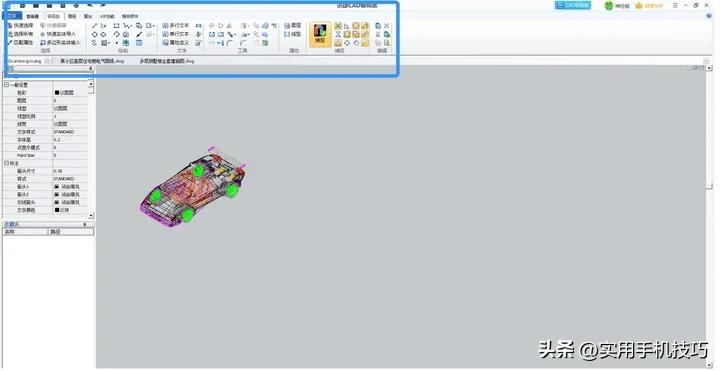Click the properties panel scroll-up arrow
The image size is (720, 371).
click(90, 84)
